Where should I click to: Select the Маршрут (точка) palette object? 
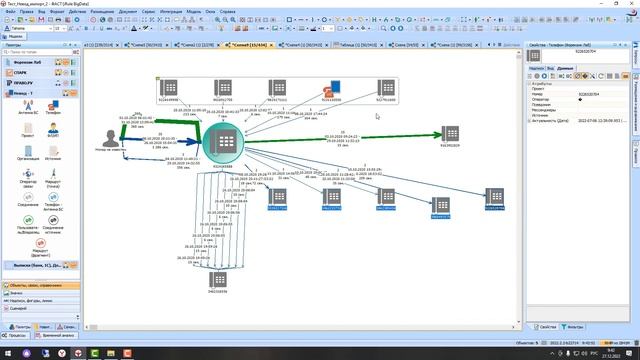pyautogui.click(x=53, y=178)
